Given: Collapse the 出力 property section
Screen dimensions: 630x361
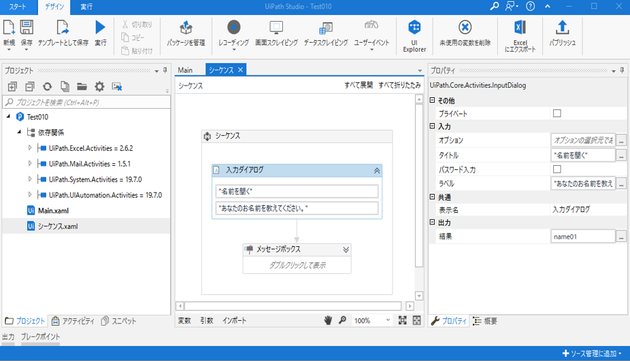Looking at the screenshot, I should click(433, 222).
